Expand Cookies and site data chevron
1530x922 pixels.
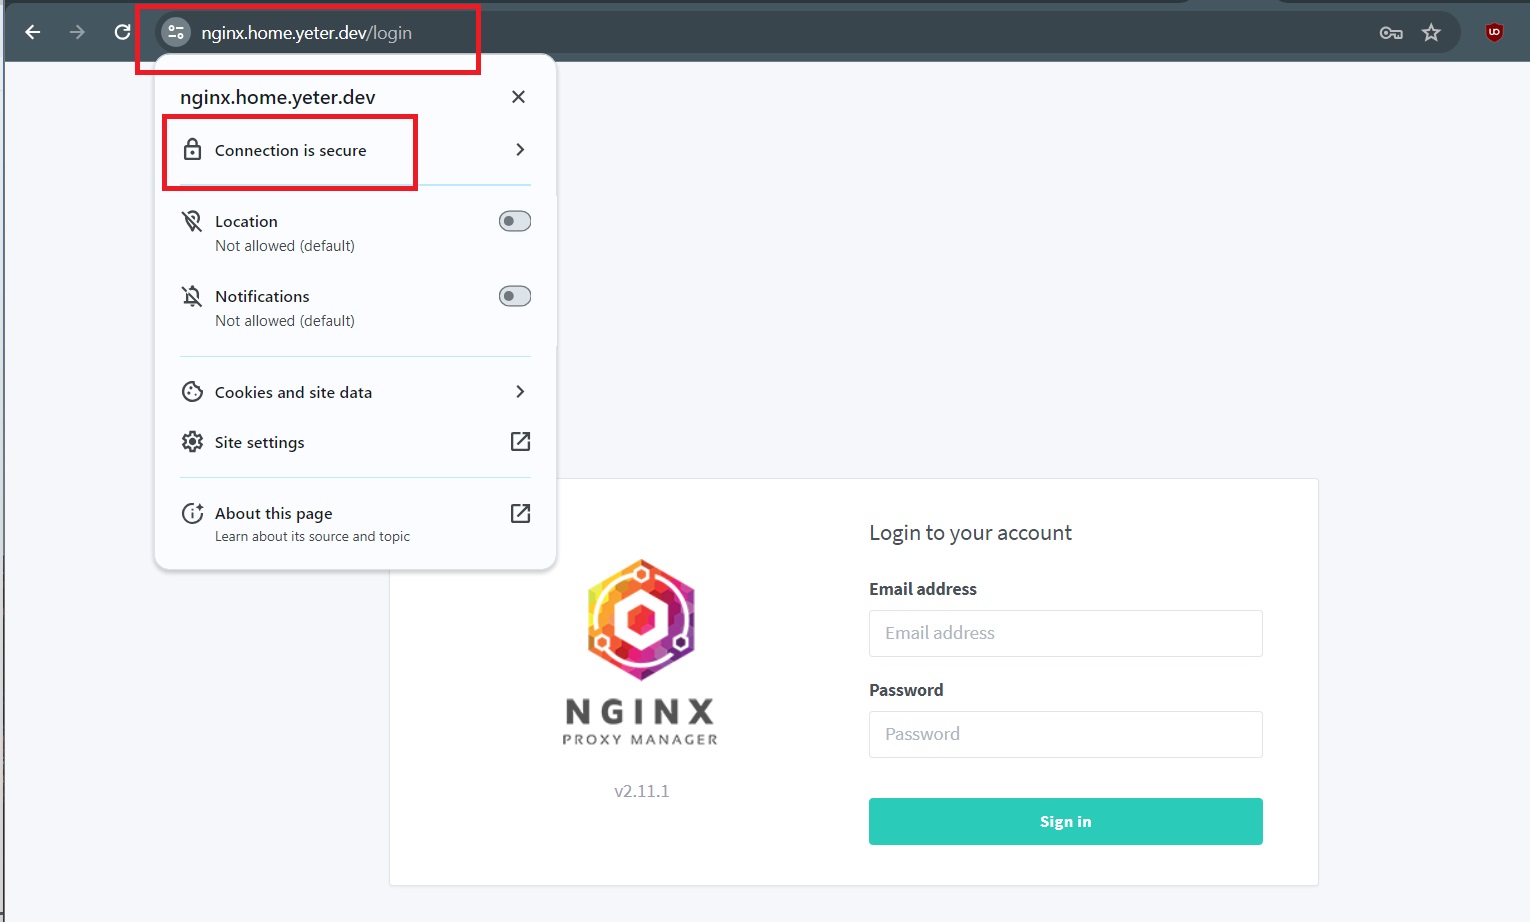tap(520, 392)
